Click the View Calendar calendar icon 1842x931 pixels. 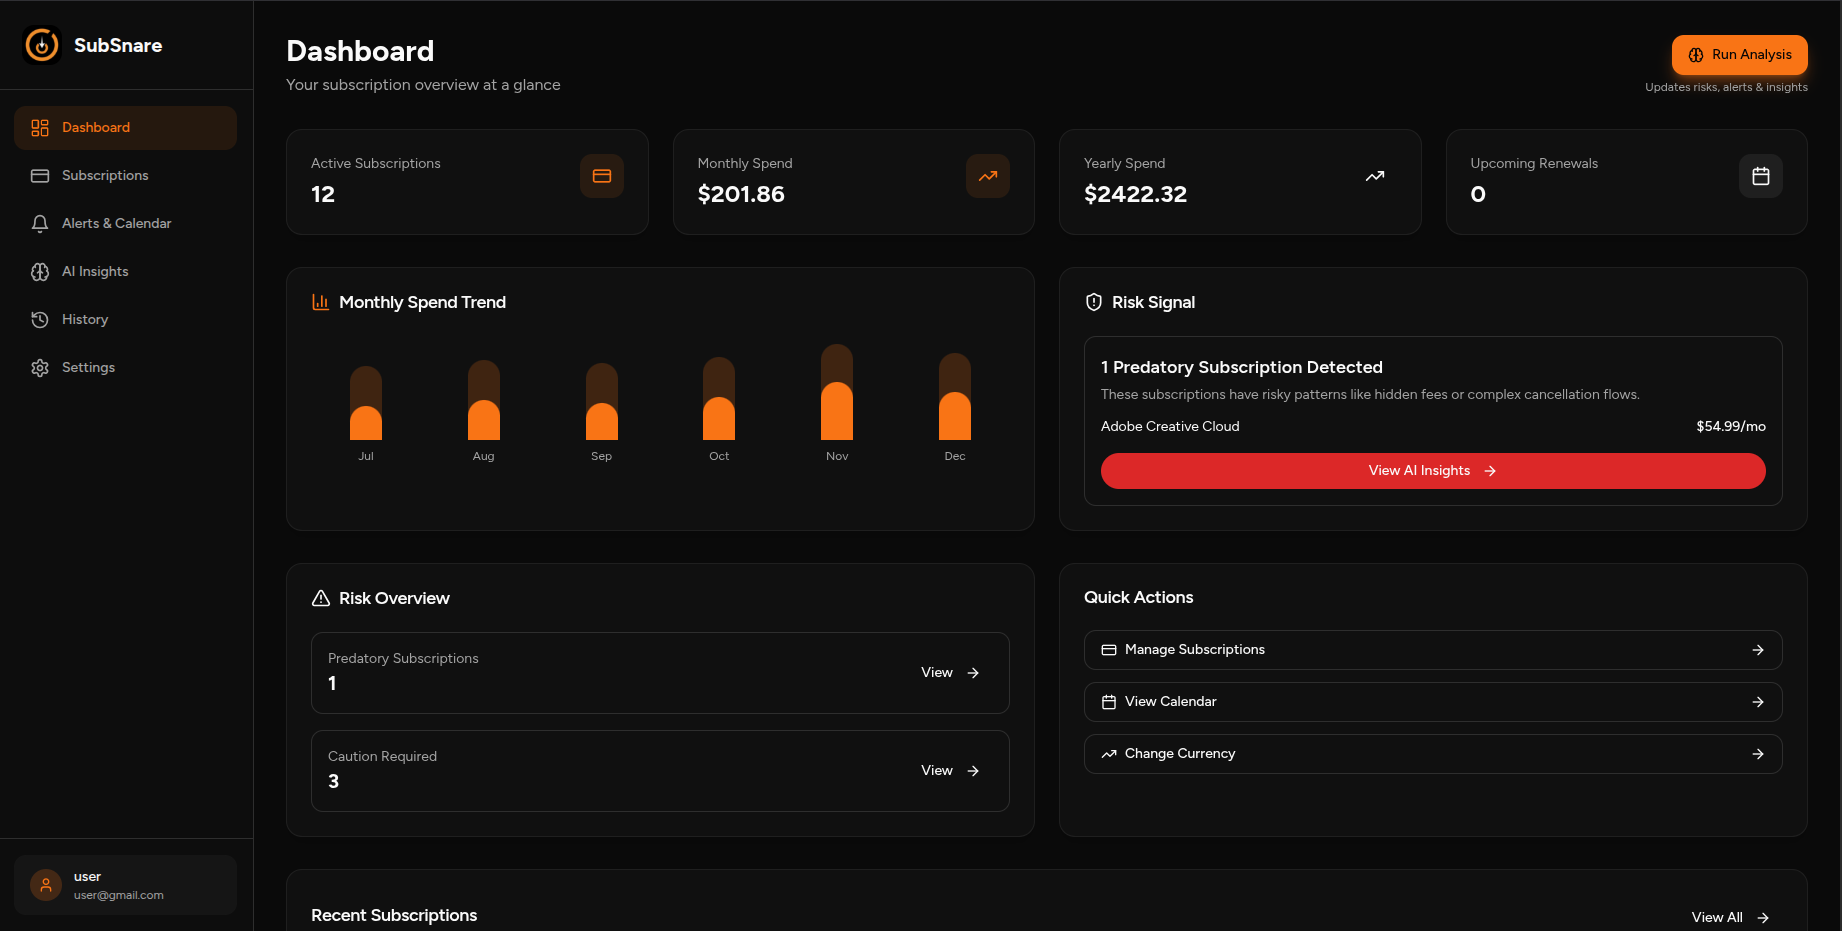click(1109, 702)
